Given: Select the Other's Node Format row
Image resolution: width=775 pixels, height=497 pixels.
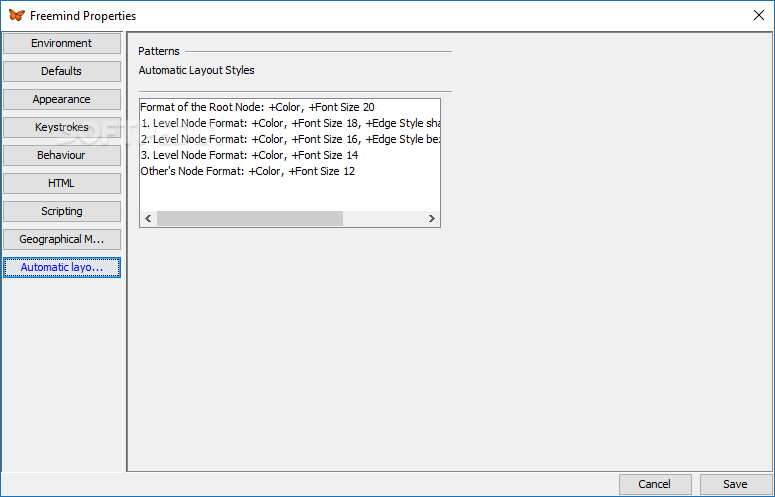Looking at the screenshot, I should [290, 171].
